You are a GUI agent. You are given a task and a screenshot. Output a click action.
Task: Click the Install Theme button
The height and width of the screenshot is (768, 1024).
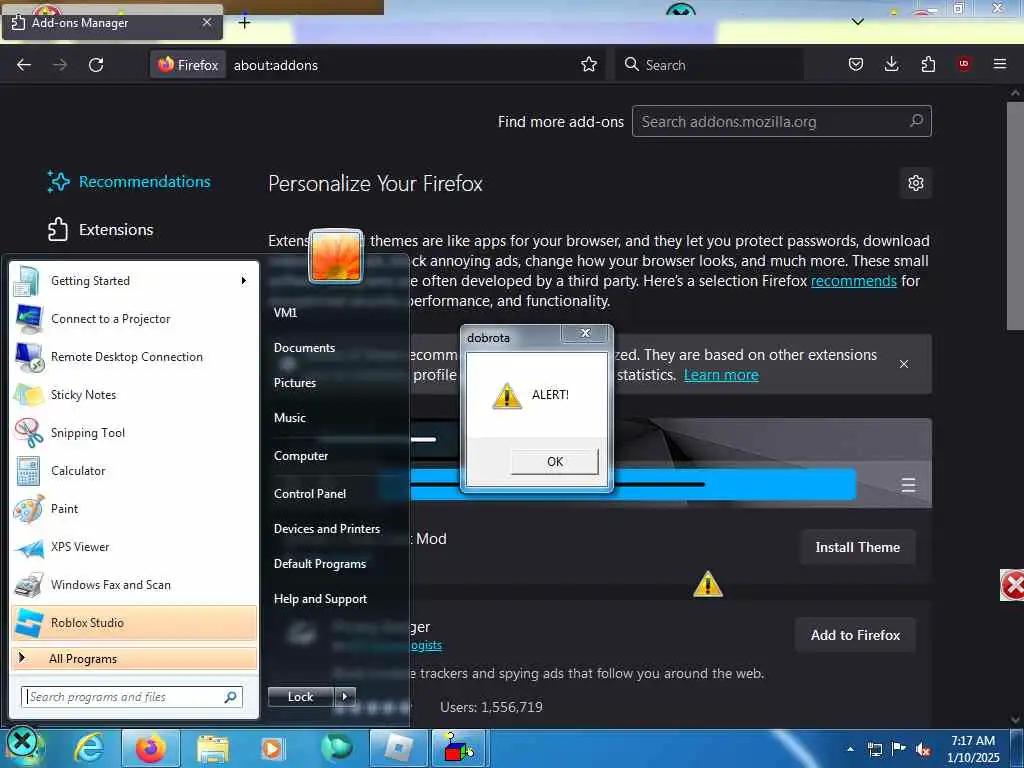[857, 547]
